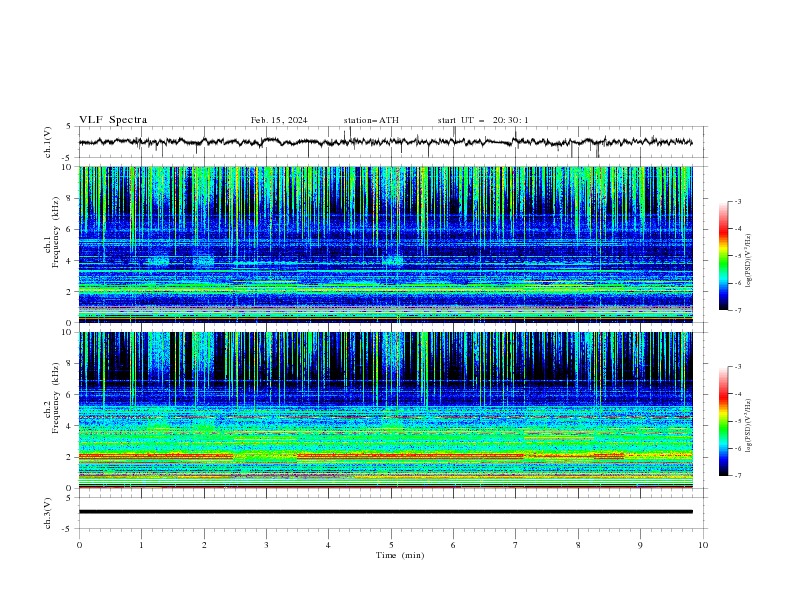Click the "-6" tick on ch.2 color bar

pyautogui.click(x=738, y=448)
